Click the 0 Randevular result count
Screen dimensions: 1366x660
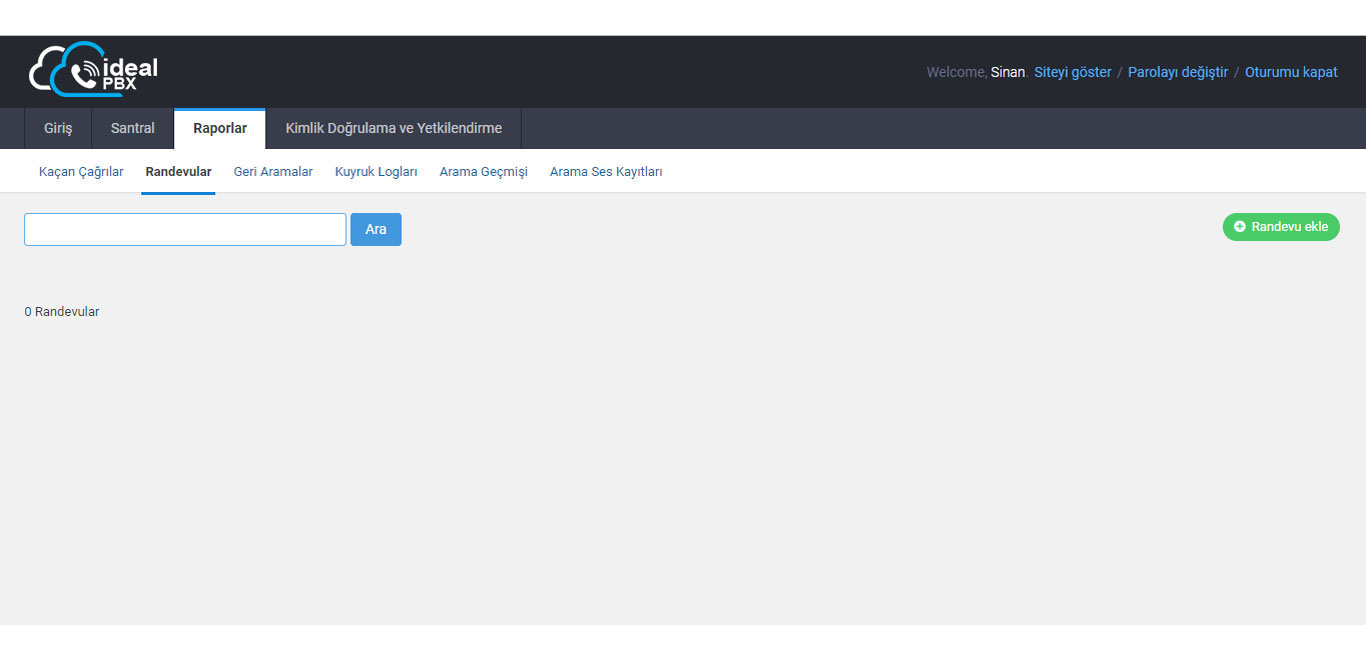pyautogui.click(x=62, y=312)
